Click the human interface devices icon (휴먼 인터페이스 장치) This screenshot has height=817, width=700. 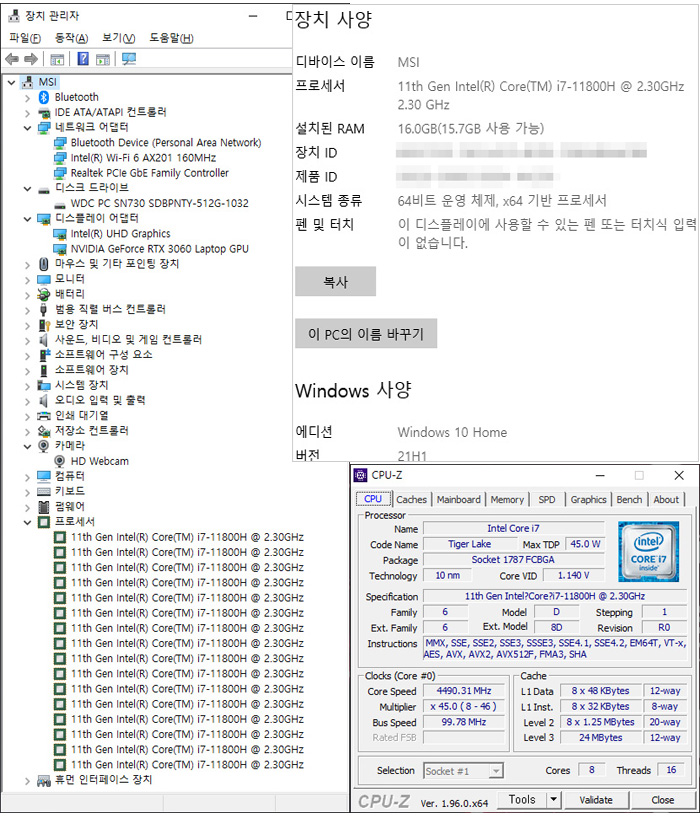pos(44,781)
